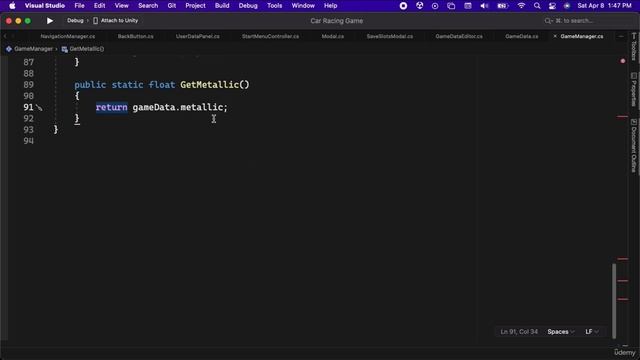Open the UserDataPanel.cs tab
Screen dimensions: 640x360
[x=198, y=36]
